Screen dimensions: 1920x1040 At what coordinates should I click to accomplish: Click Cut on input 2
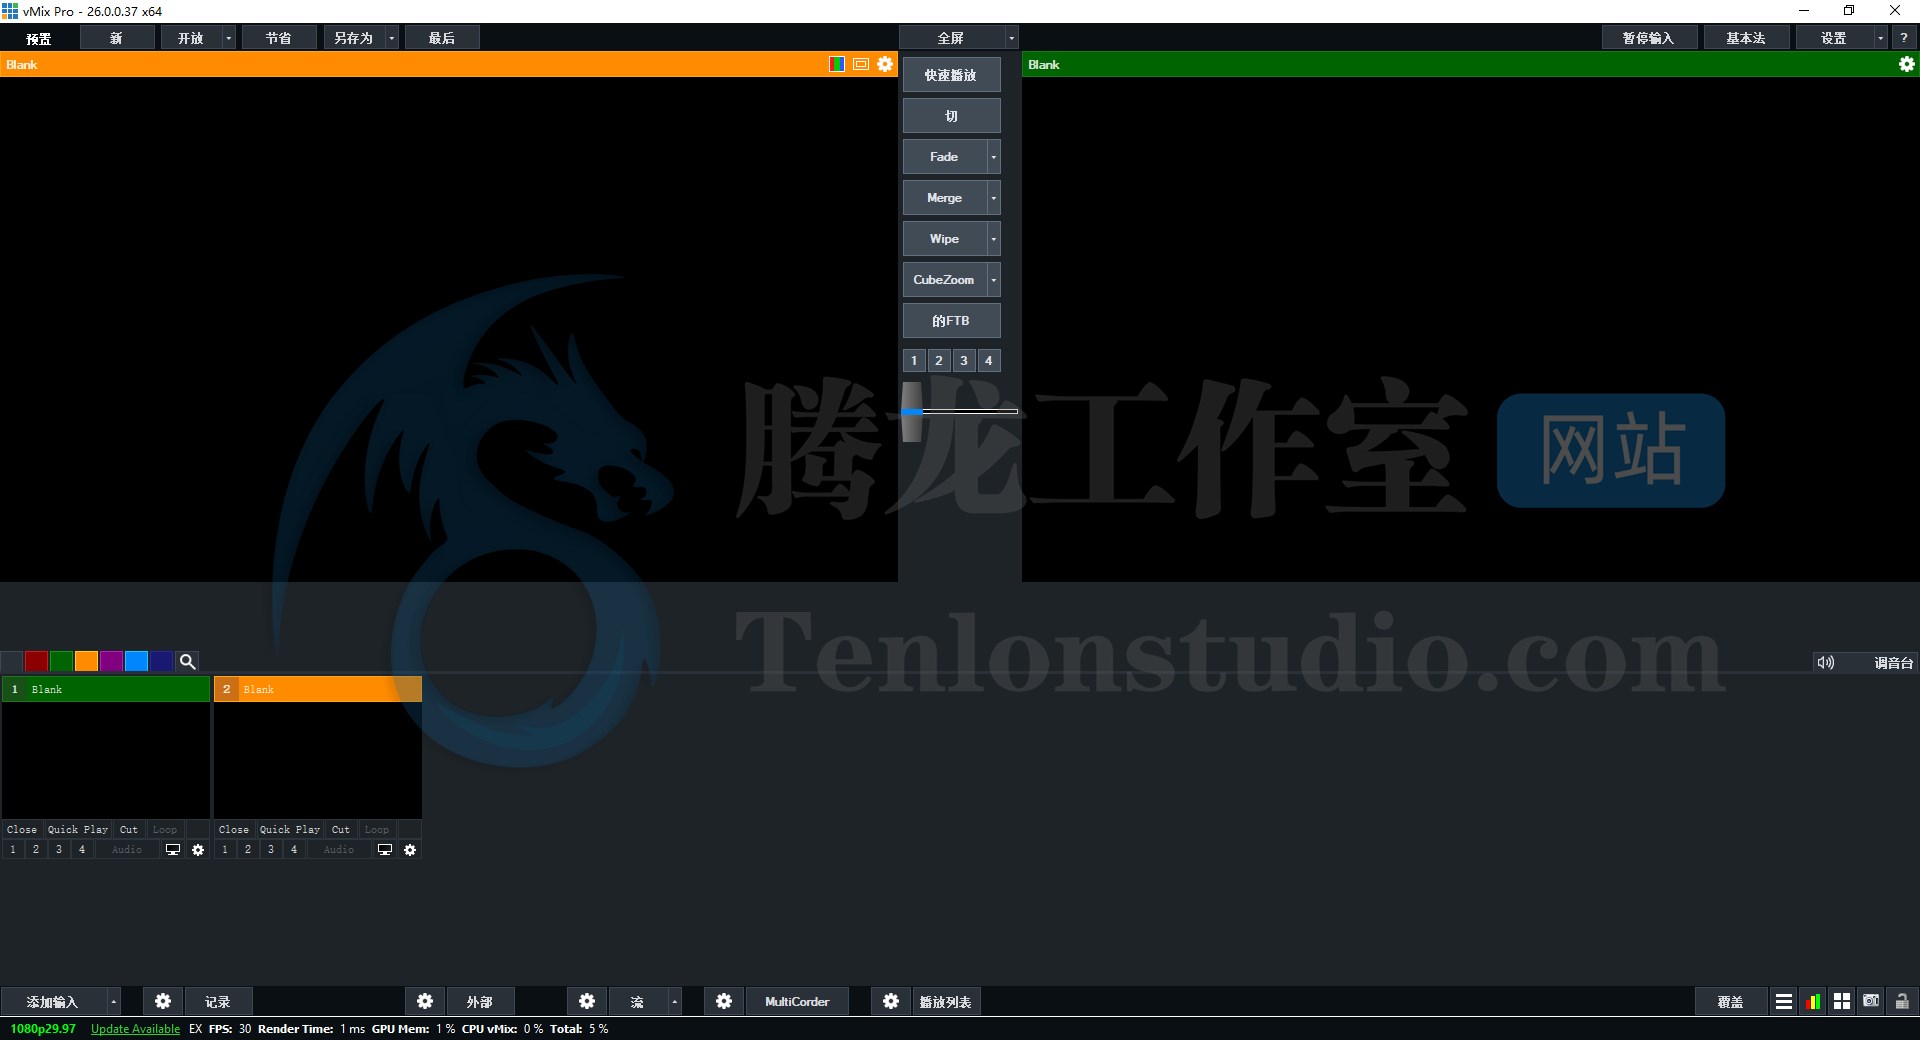coord(341,830)
